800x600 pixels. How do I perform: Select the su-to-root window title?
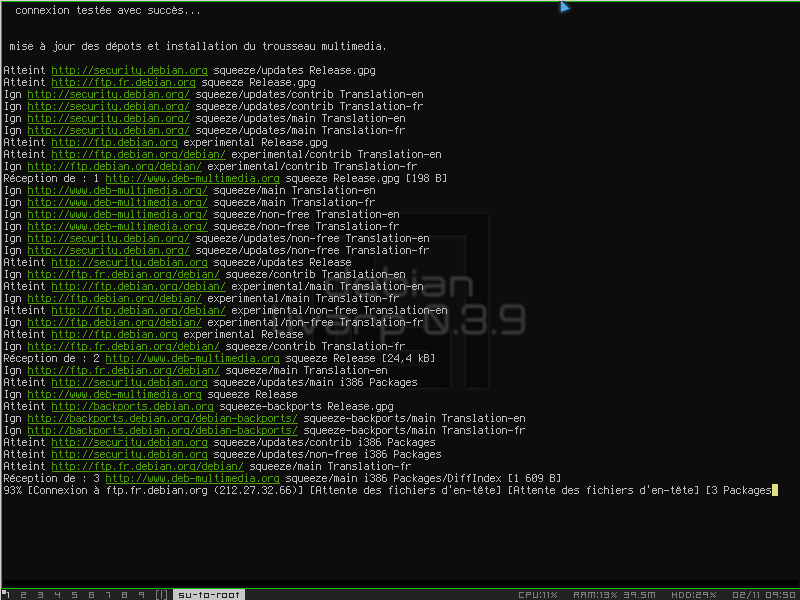click(x=209, y=594)
